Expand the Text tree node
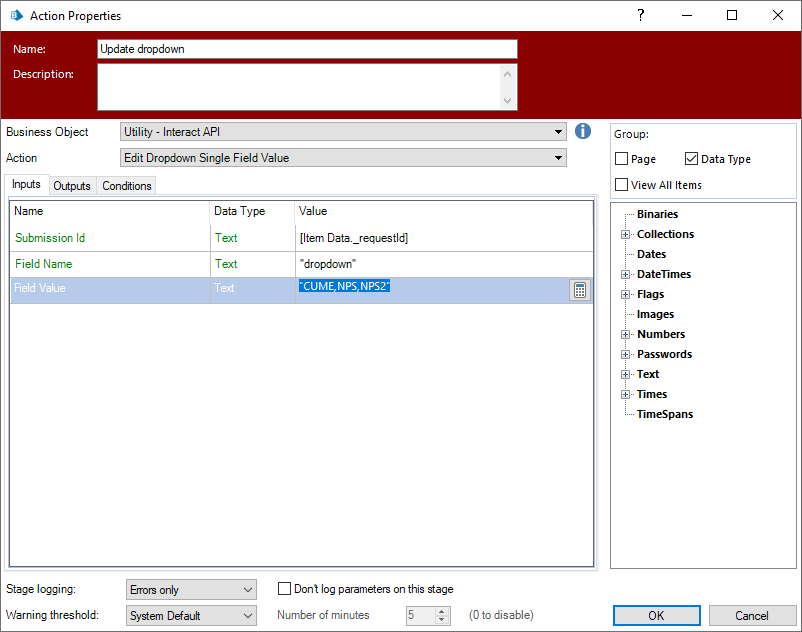The image size is (802, 632). 625,374
